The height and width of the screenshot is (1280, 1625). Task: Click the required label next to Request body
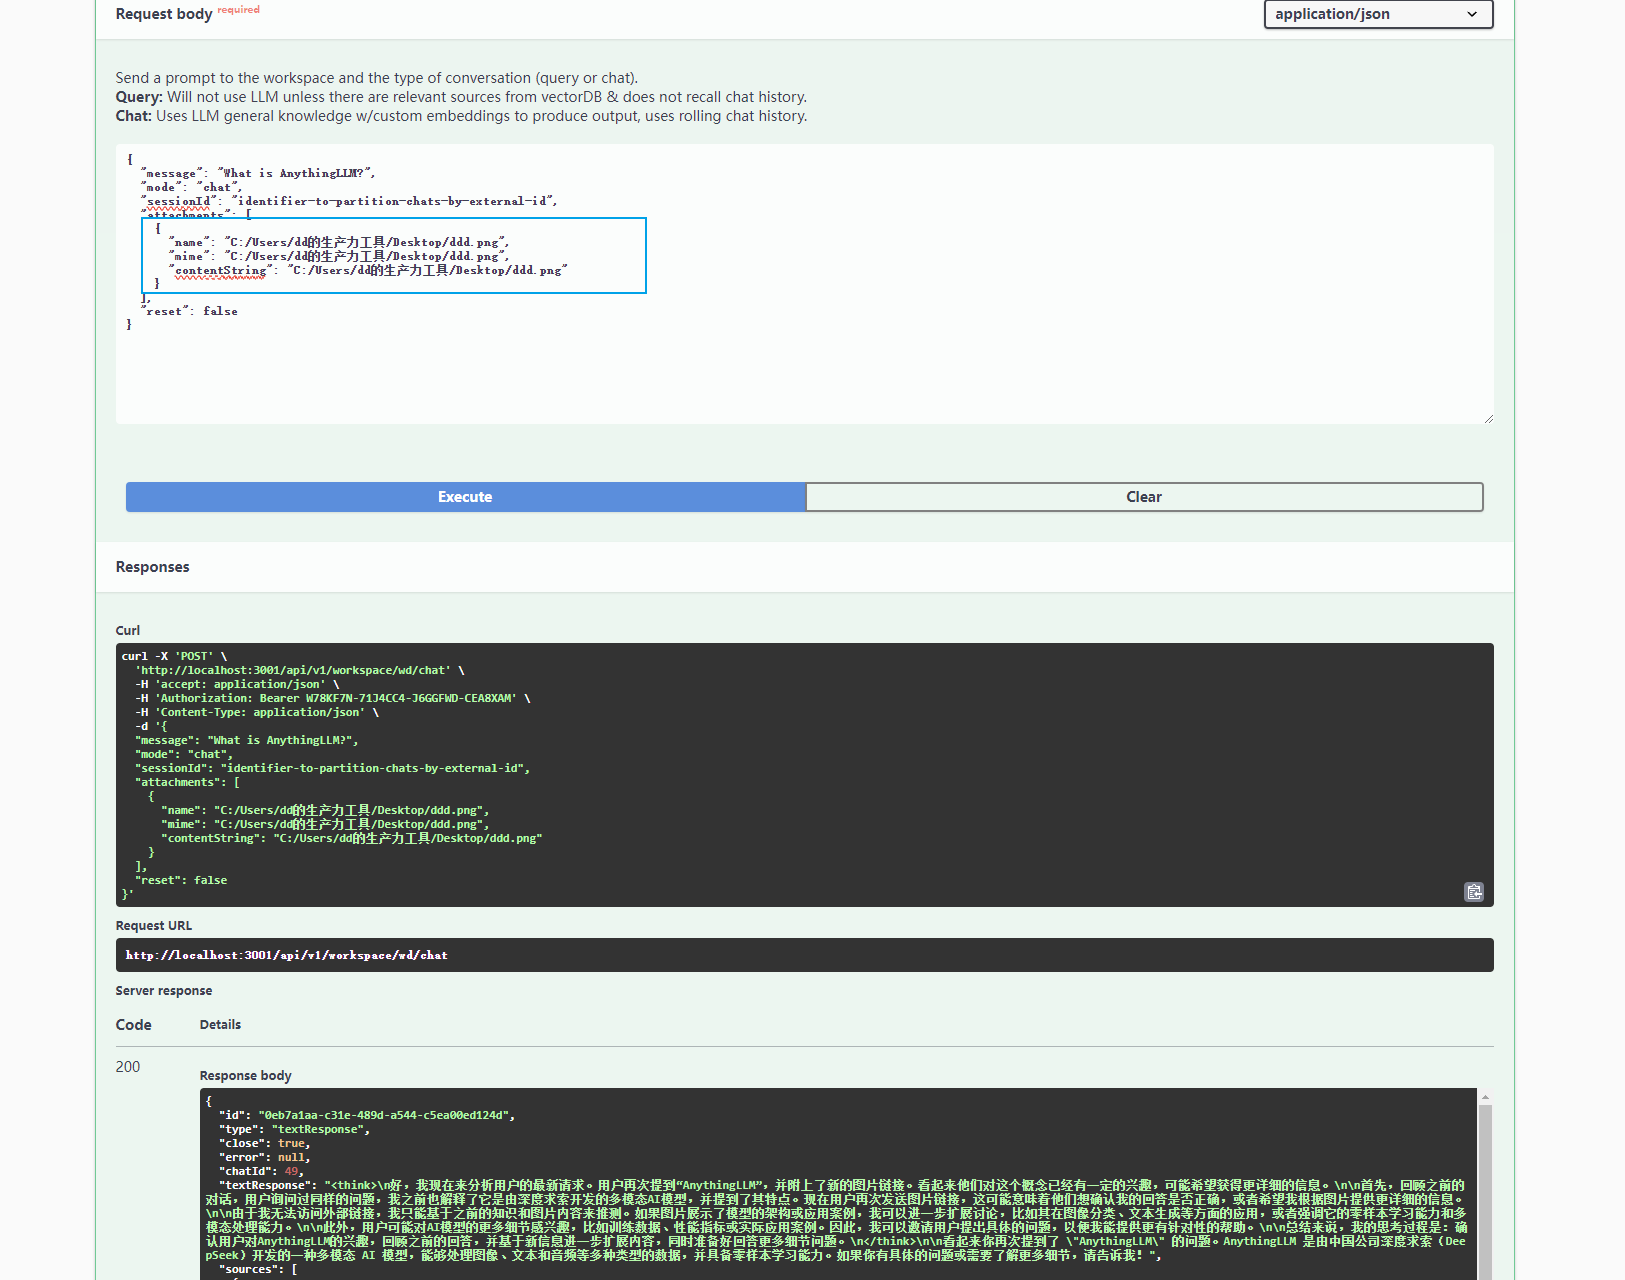pos(238,9)
